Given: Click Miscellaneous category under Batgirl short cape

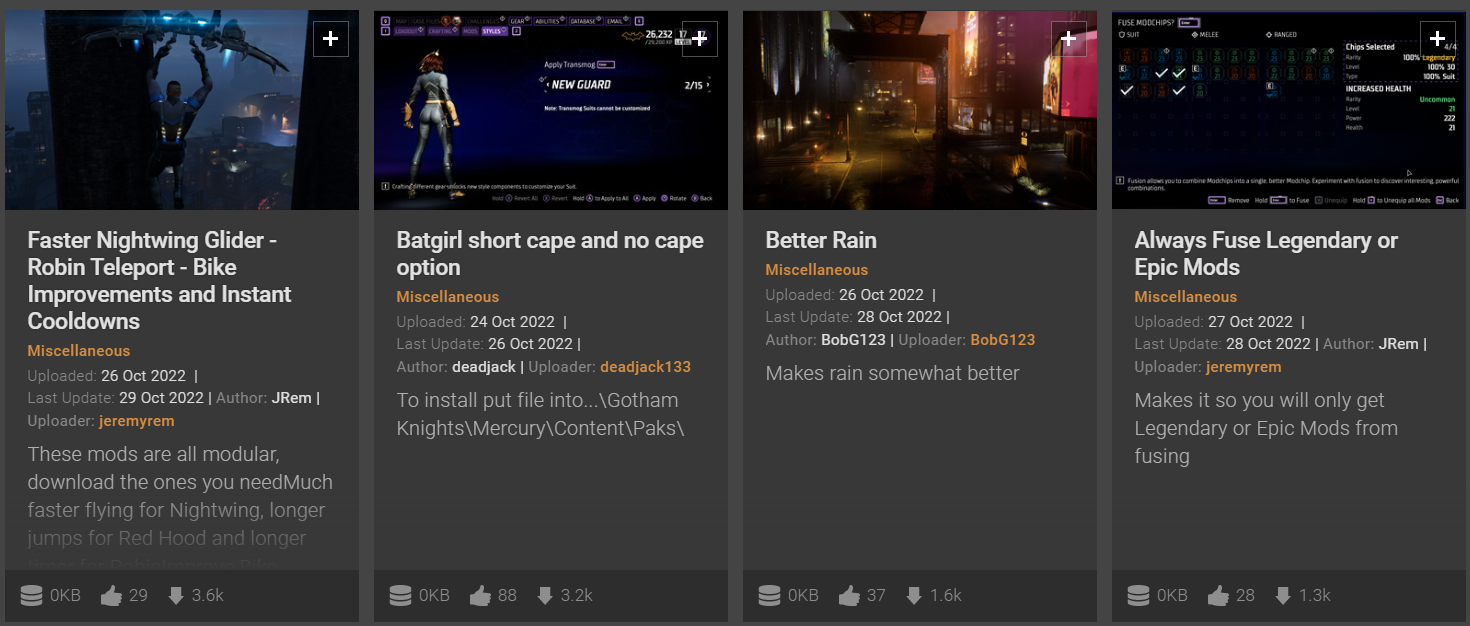Looking at the screenshot, I should click(448, 297).
